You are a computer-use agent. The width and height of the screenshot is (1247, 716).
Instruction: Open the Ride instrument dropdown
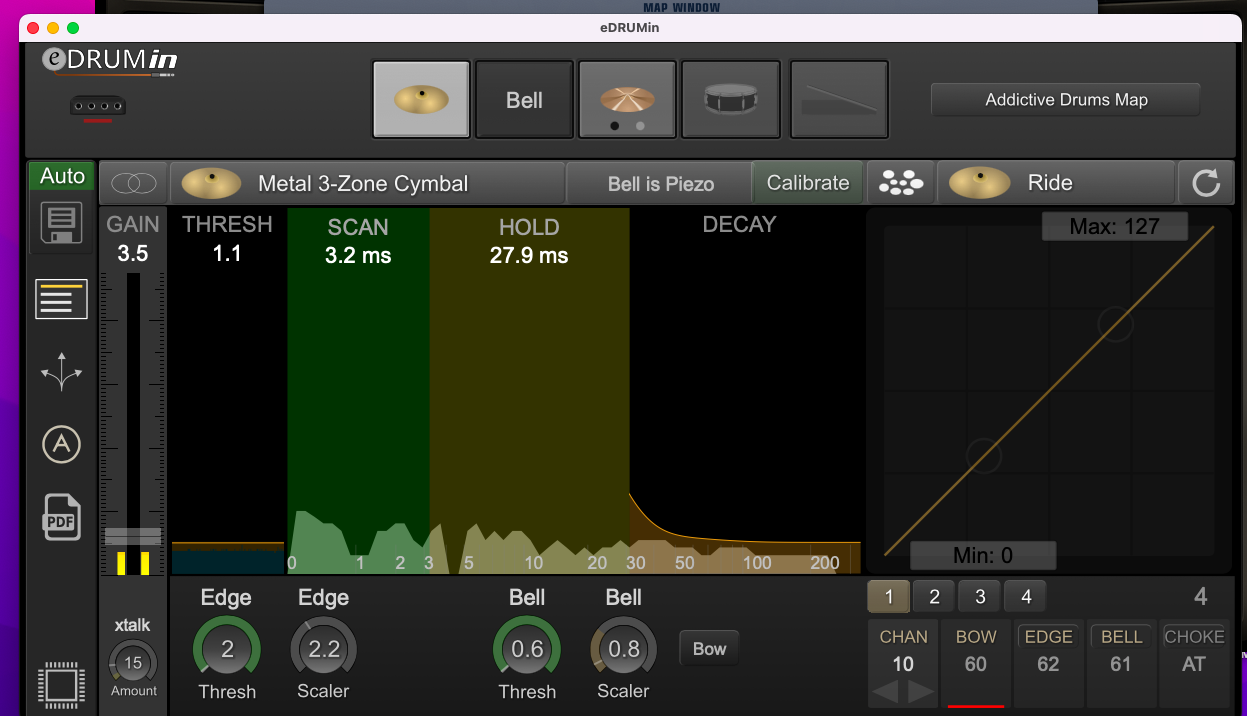coord(1056,183)
